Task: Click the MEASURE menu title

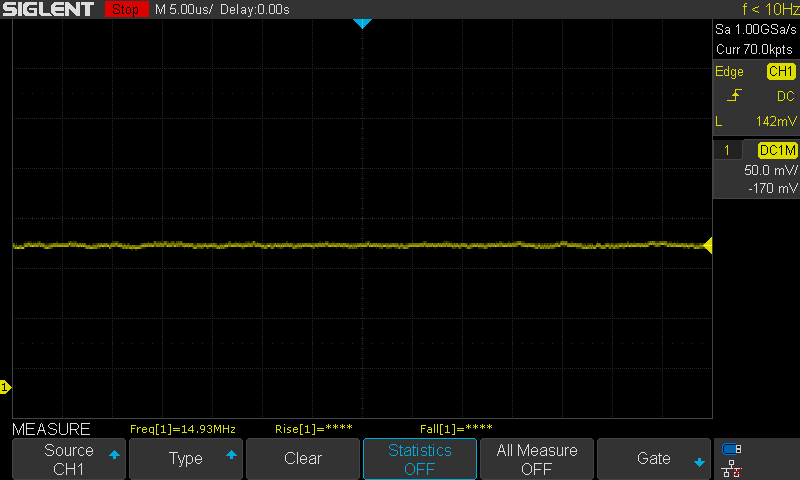Action: pyautogui.click(x=51, y=430)
